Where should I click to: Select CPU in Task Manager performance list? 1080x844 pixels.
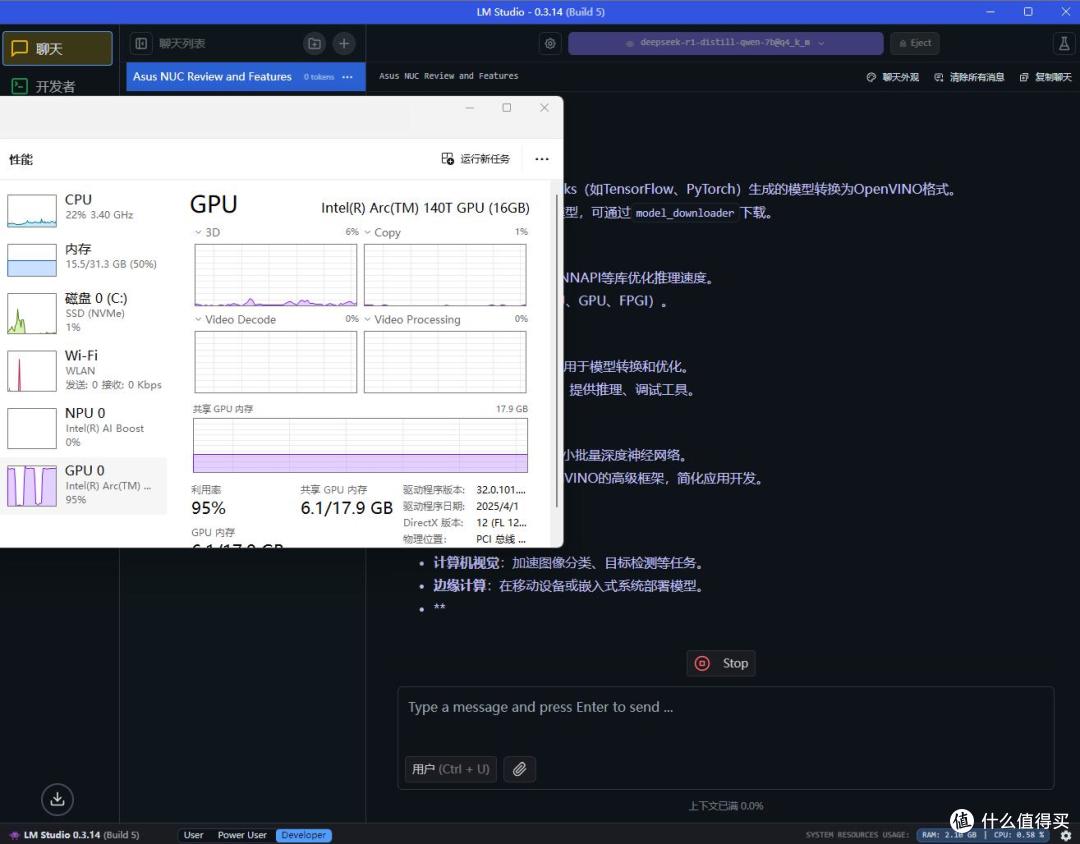[x=83, y=209]
